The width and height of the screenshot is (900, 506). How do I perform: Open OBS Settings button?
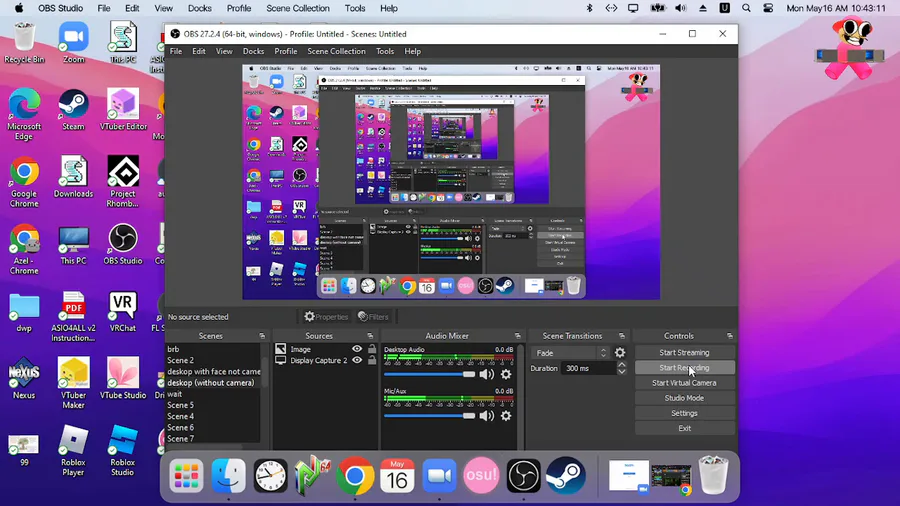pyautogui.click(x=684, y=413)
